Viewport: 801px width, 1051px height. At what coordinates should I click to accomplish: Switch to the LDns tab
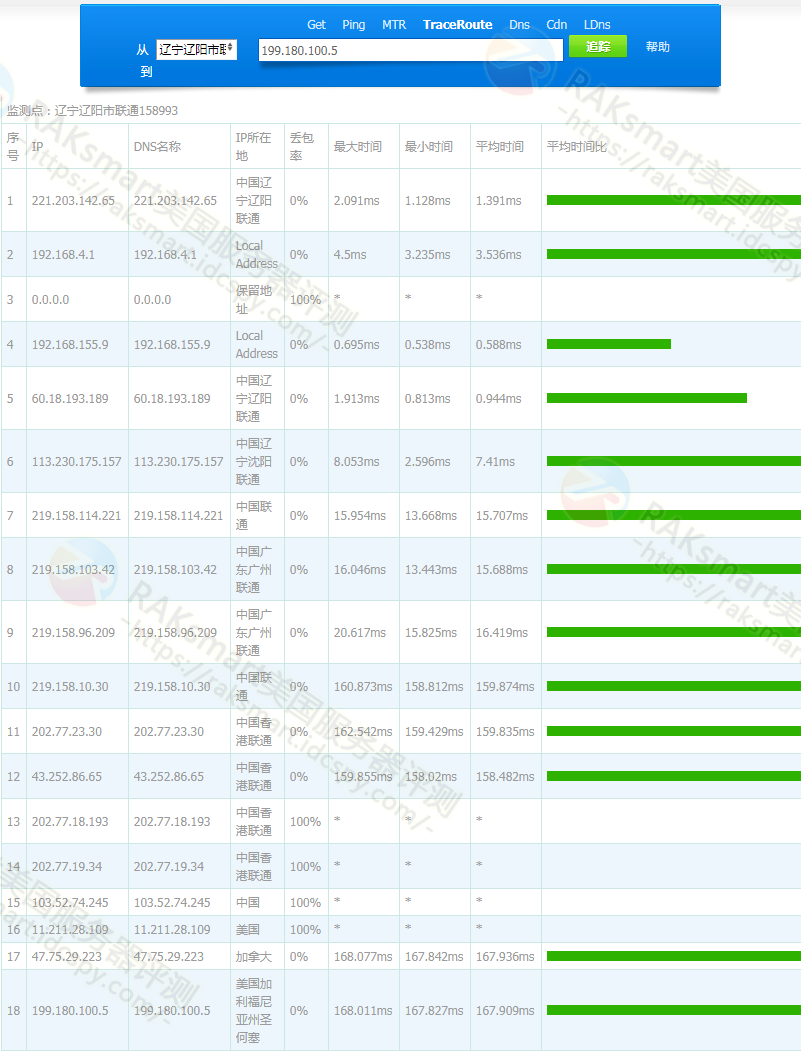pyautogui.click(x=597, y=25)
